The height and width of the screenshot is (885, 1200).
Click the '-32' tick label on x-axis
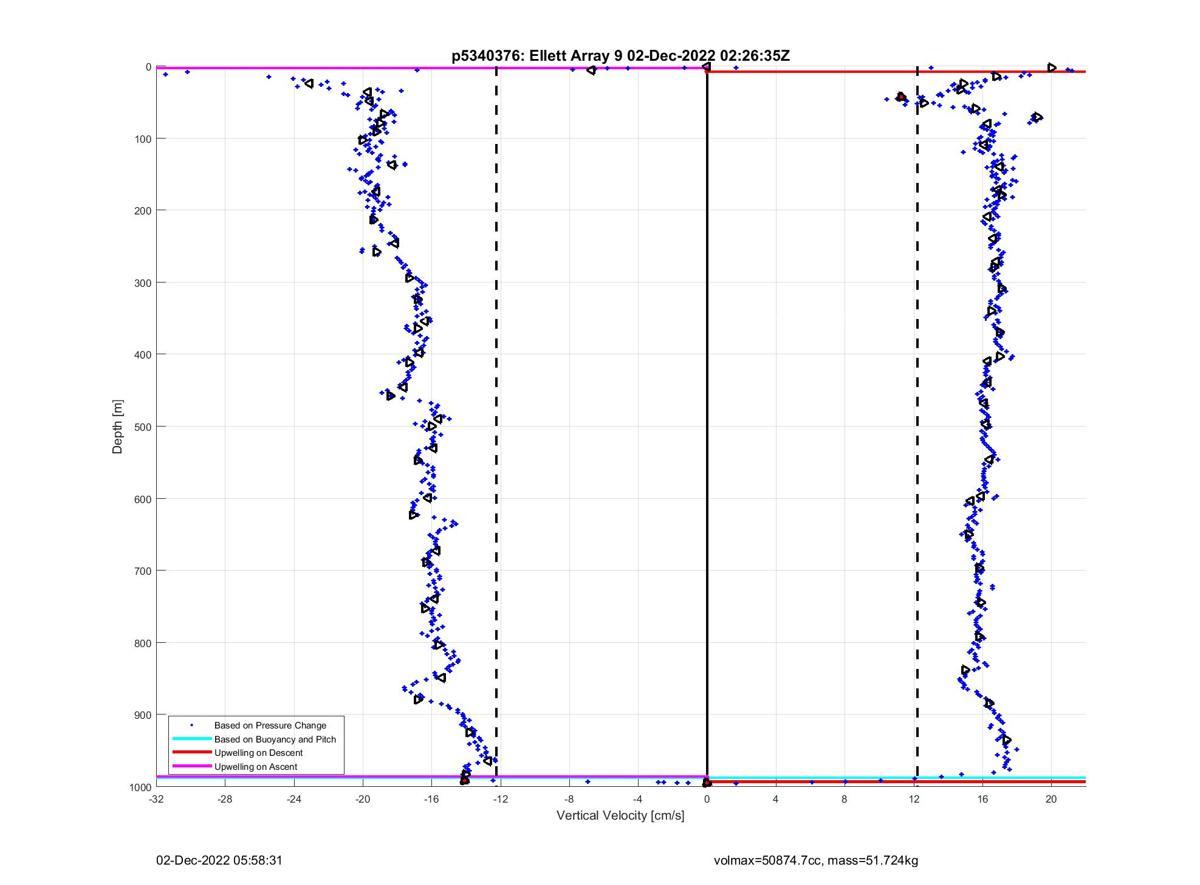(156, 799)
